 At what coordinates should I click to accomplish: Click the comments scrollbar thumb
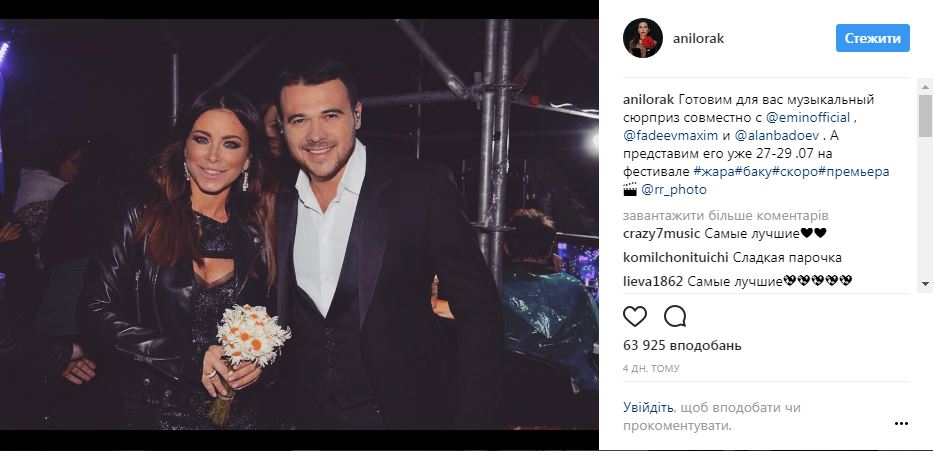point(925,116)
